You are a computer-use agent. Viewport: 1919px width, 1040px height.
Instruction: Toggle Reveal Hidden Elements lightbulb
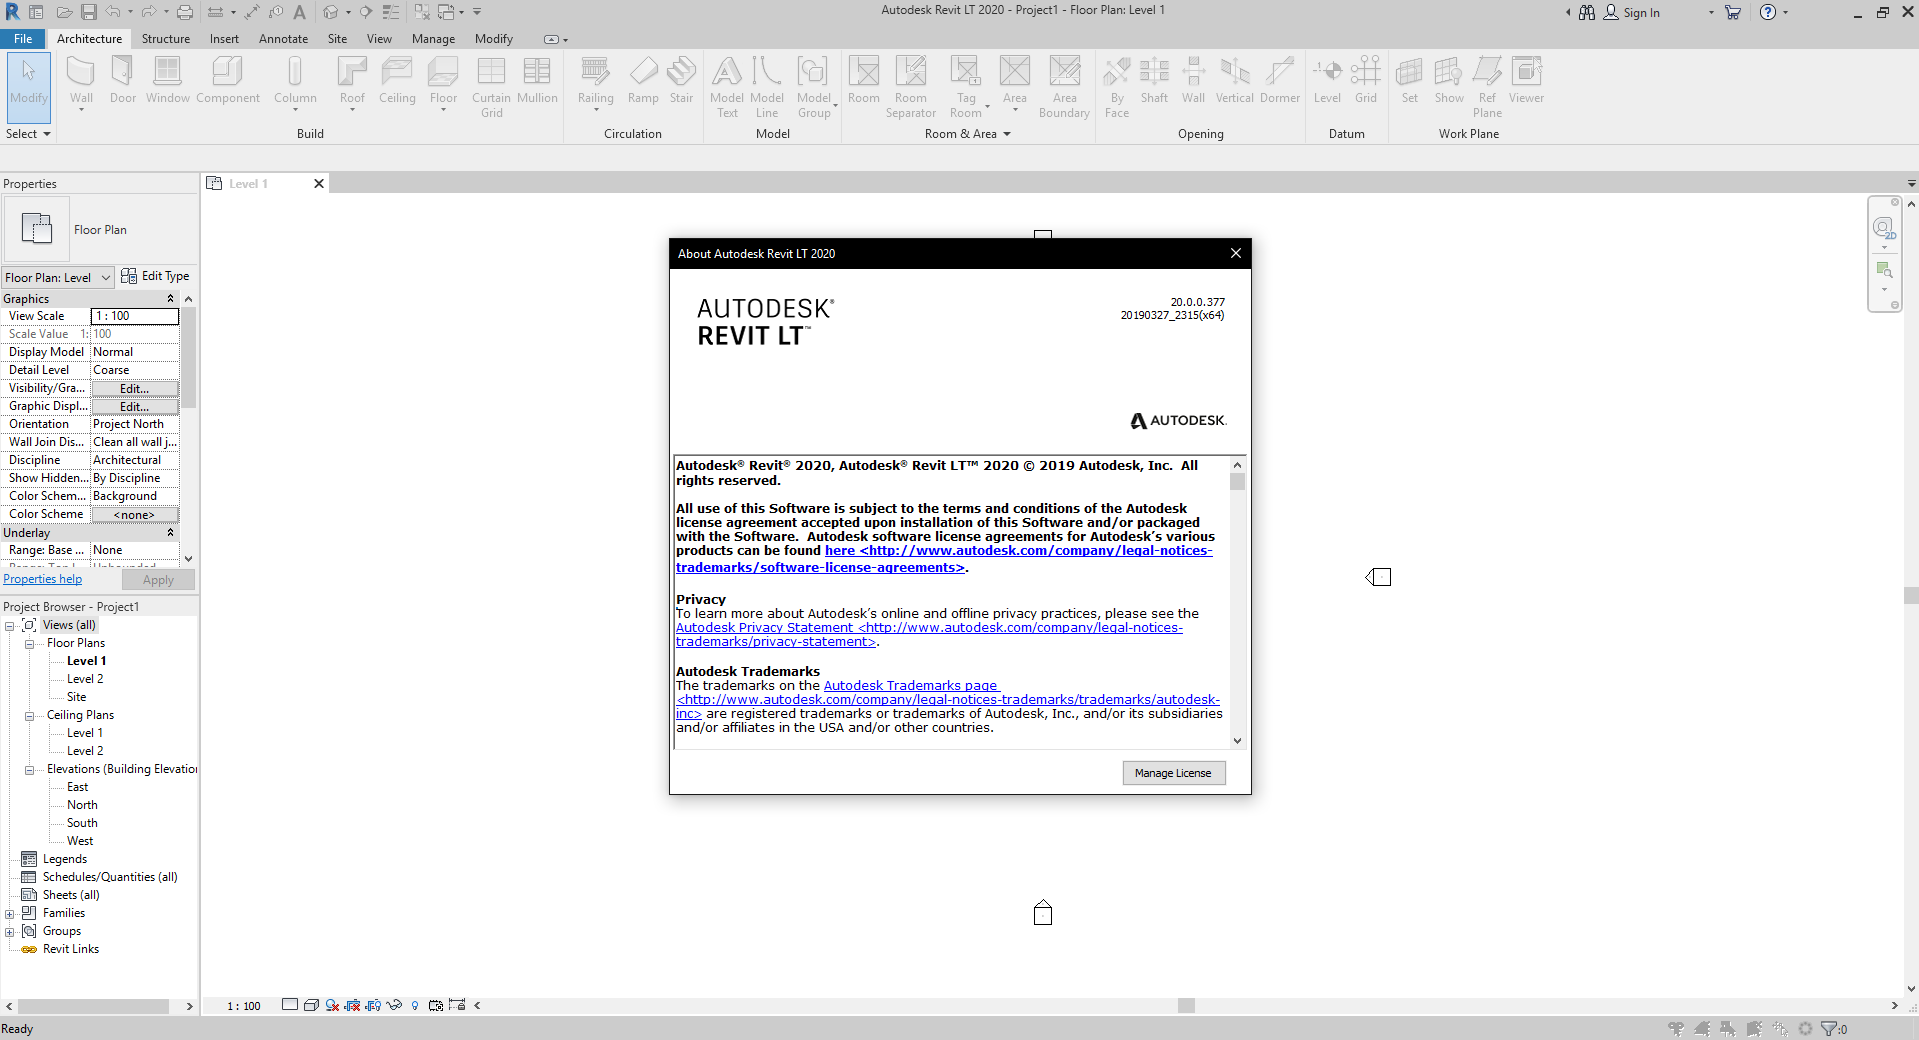415,1005
